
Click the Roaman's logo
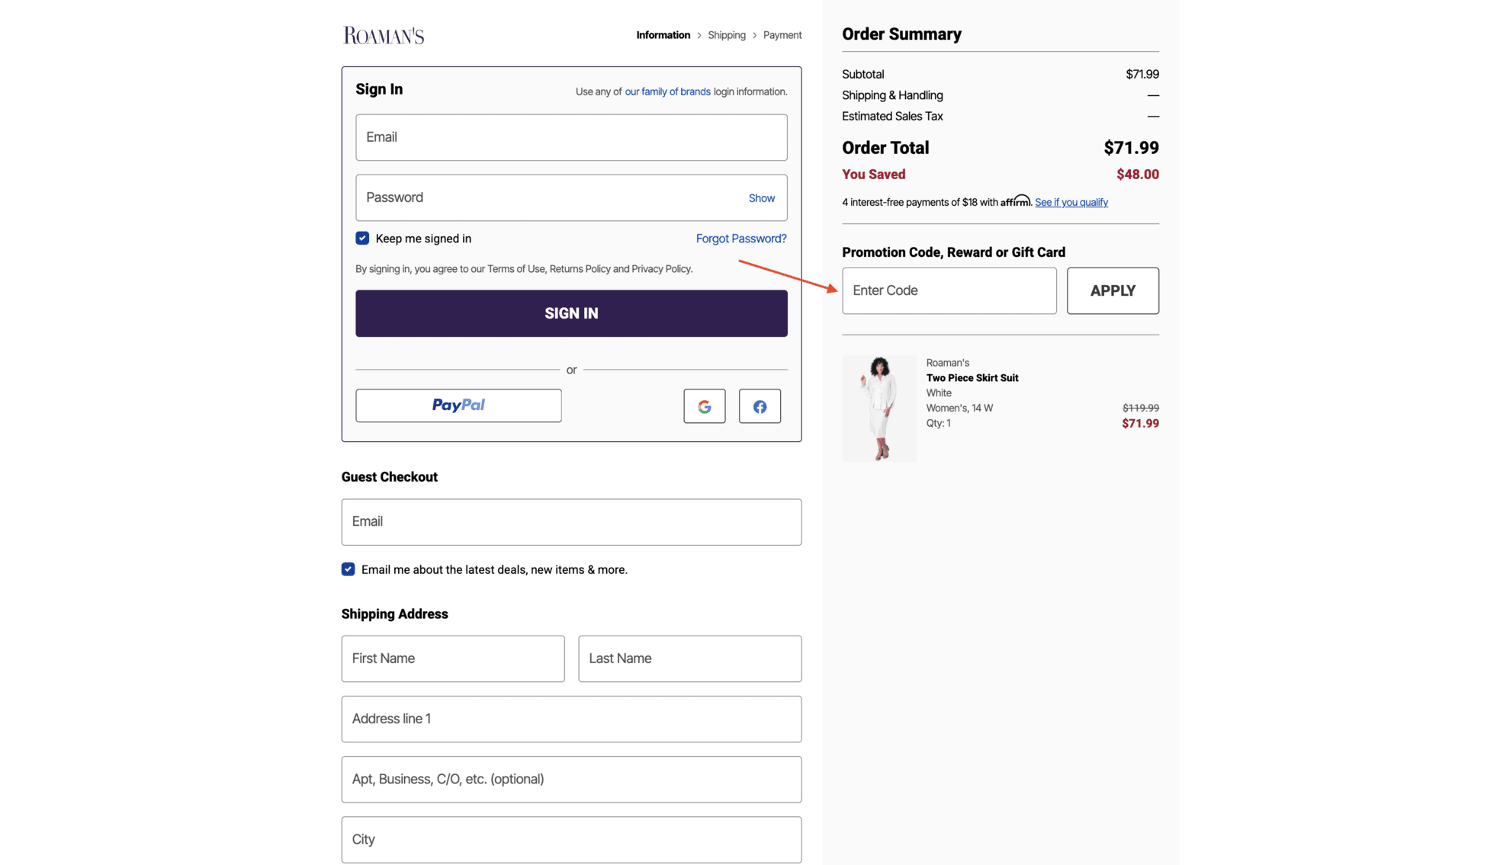point(383,34)
